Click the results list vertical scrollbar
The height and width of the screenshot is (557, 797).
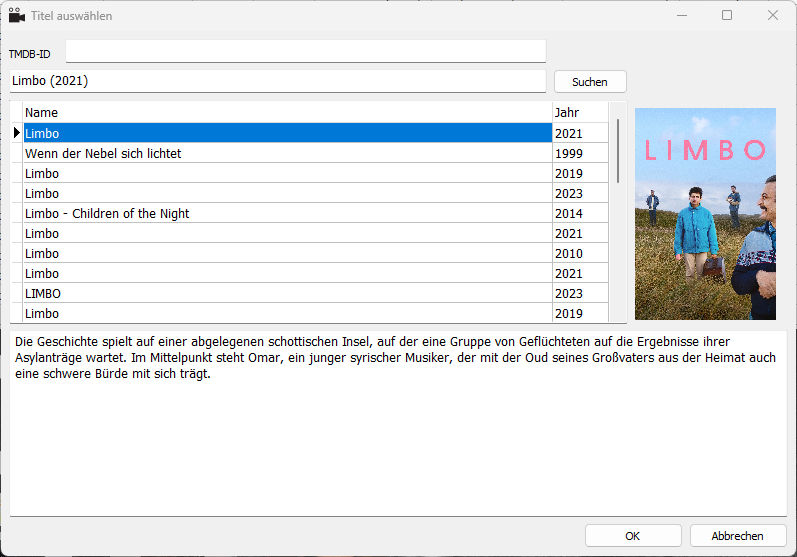pyautogui.click(x=618, y=151)
